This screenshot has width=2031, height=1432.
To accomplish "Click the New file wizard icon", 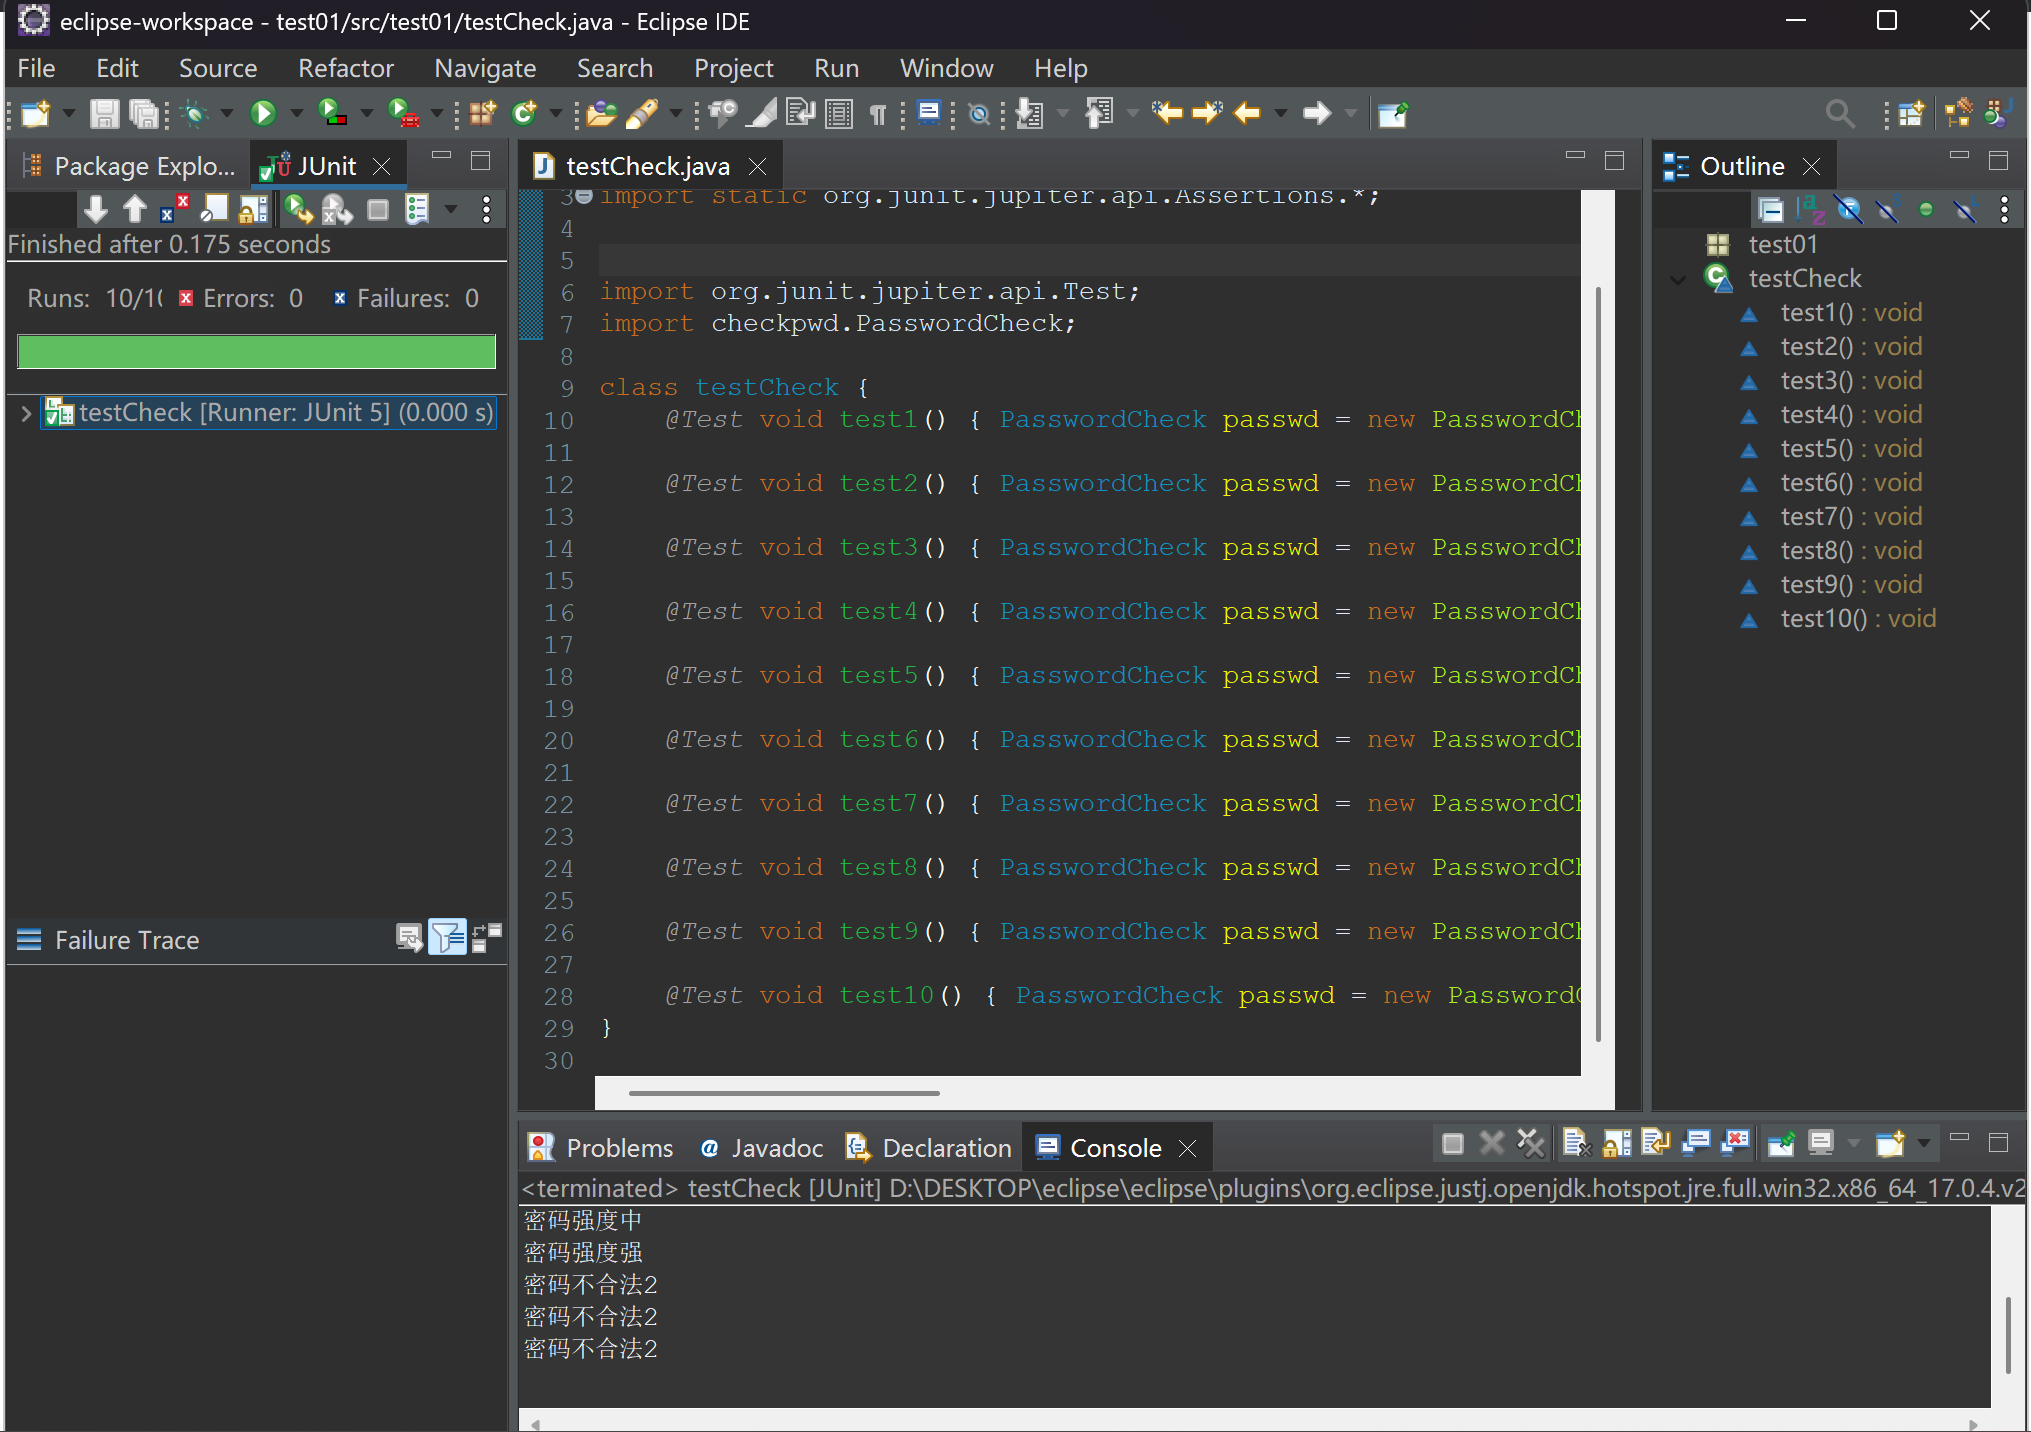I will [36, 114].
